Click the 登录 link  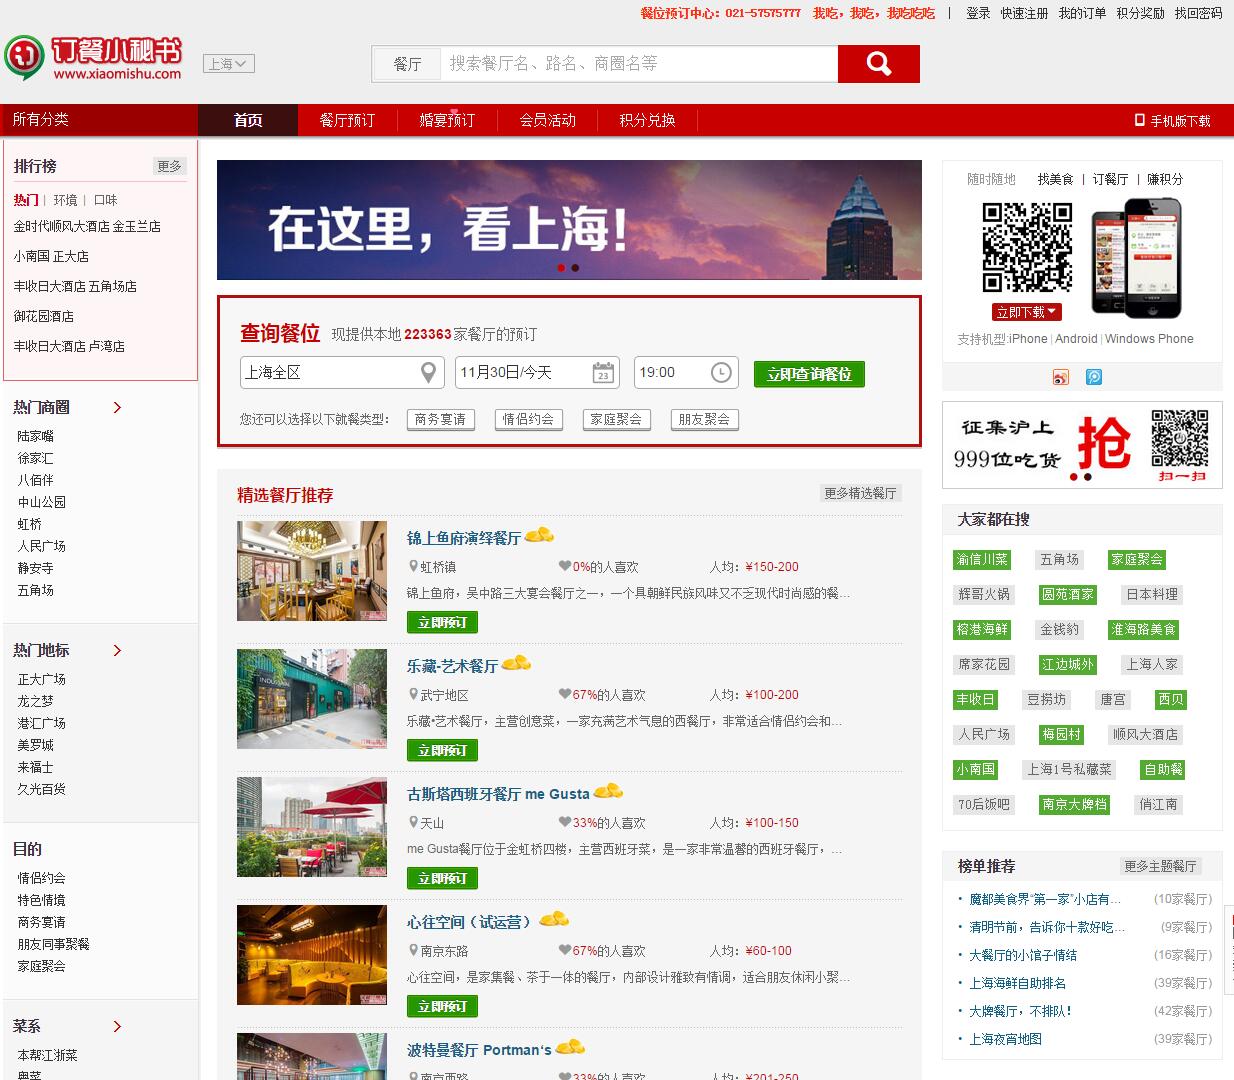tap(978, 13)
